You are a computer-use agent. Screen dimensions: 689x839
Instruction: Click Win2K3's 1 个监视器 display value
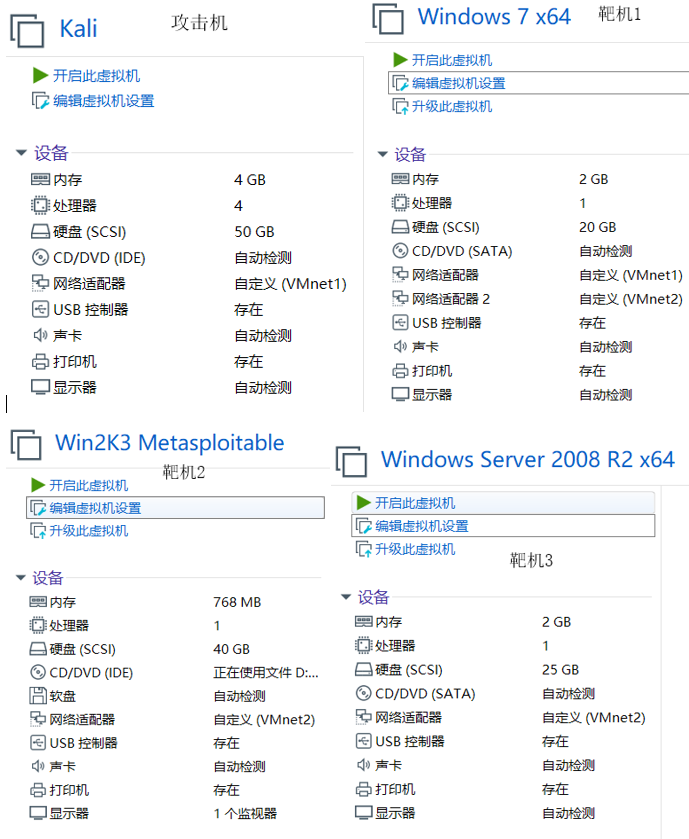point(245,814)
